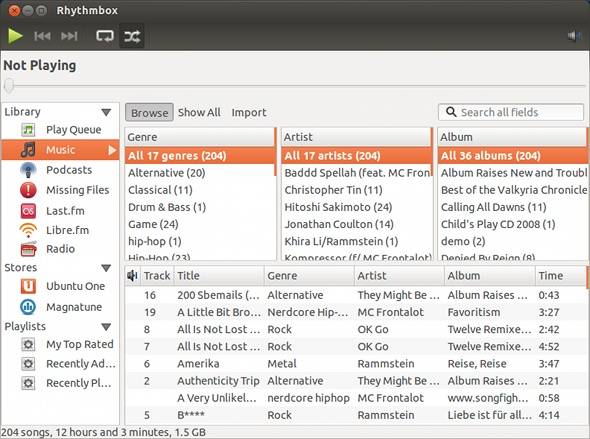Select All Is Not Lost 2:42 row
Screen dimensions: 590x439
pos(356,330)
